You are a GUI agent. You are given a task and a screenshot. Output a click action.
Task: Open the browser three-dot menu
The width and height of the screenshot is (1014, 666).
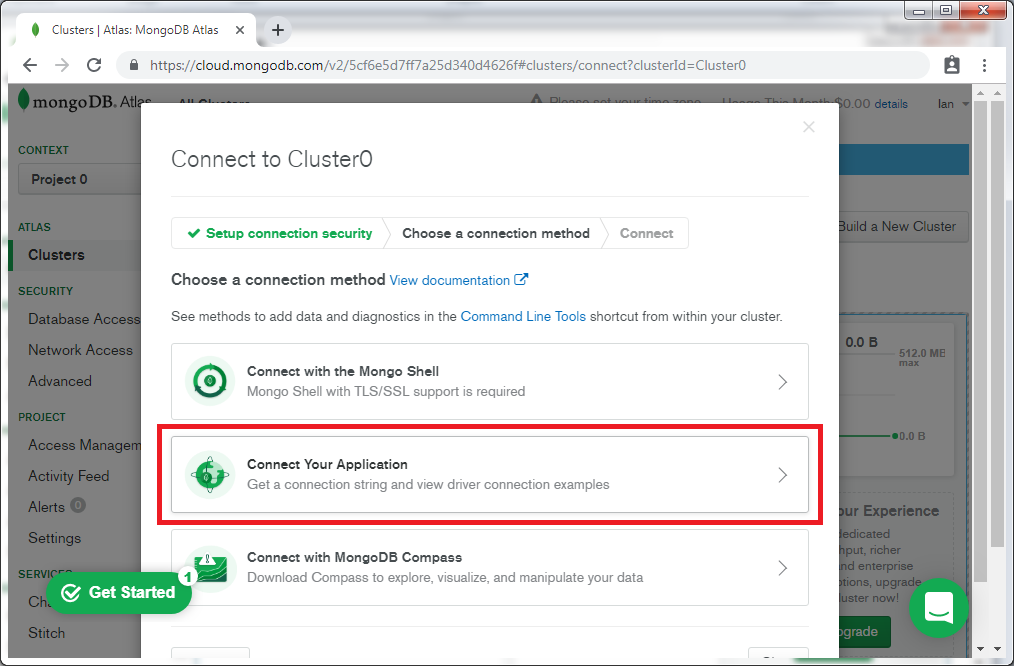984,65
